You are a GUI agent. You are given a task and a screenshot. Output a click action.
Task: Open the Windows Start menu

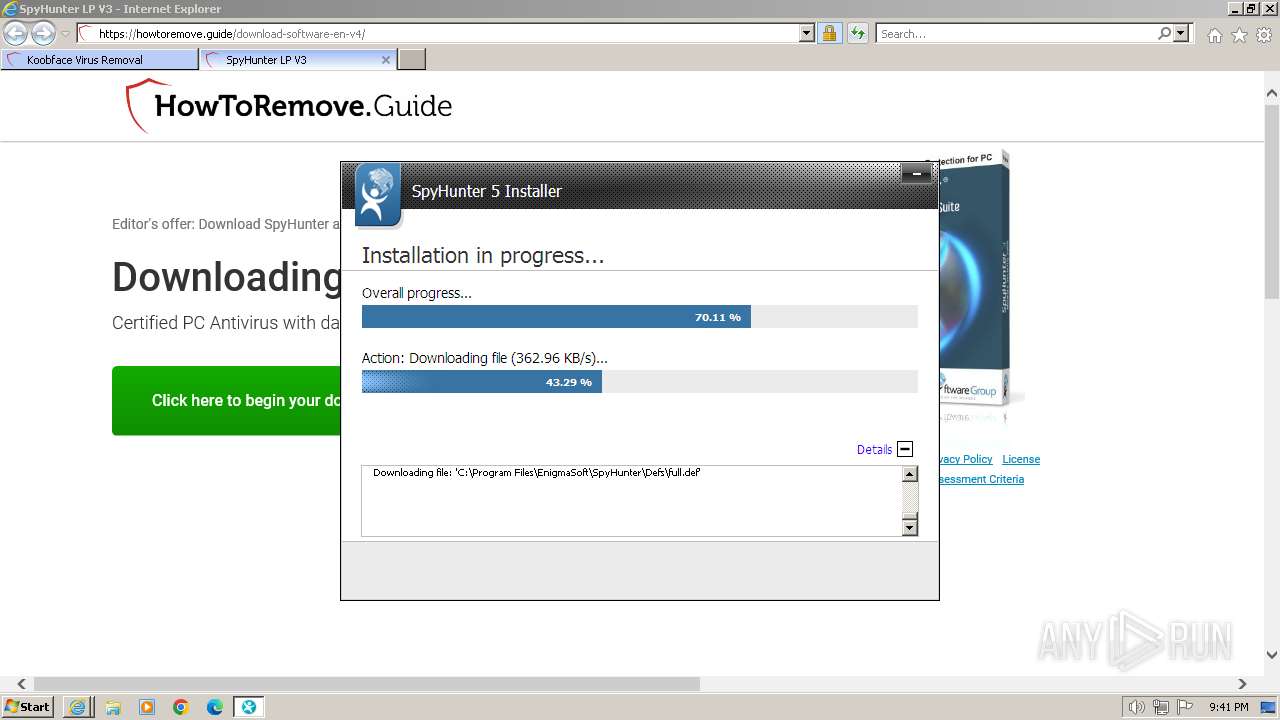(27, 707)
